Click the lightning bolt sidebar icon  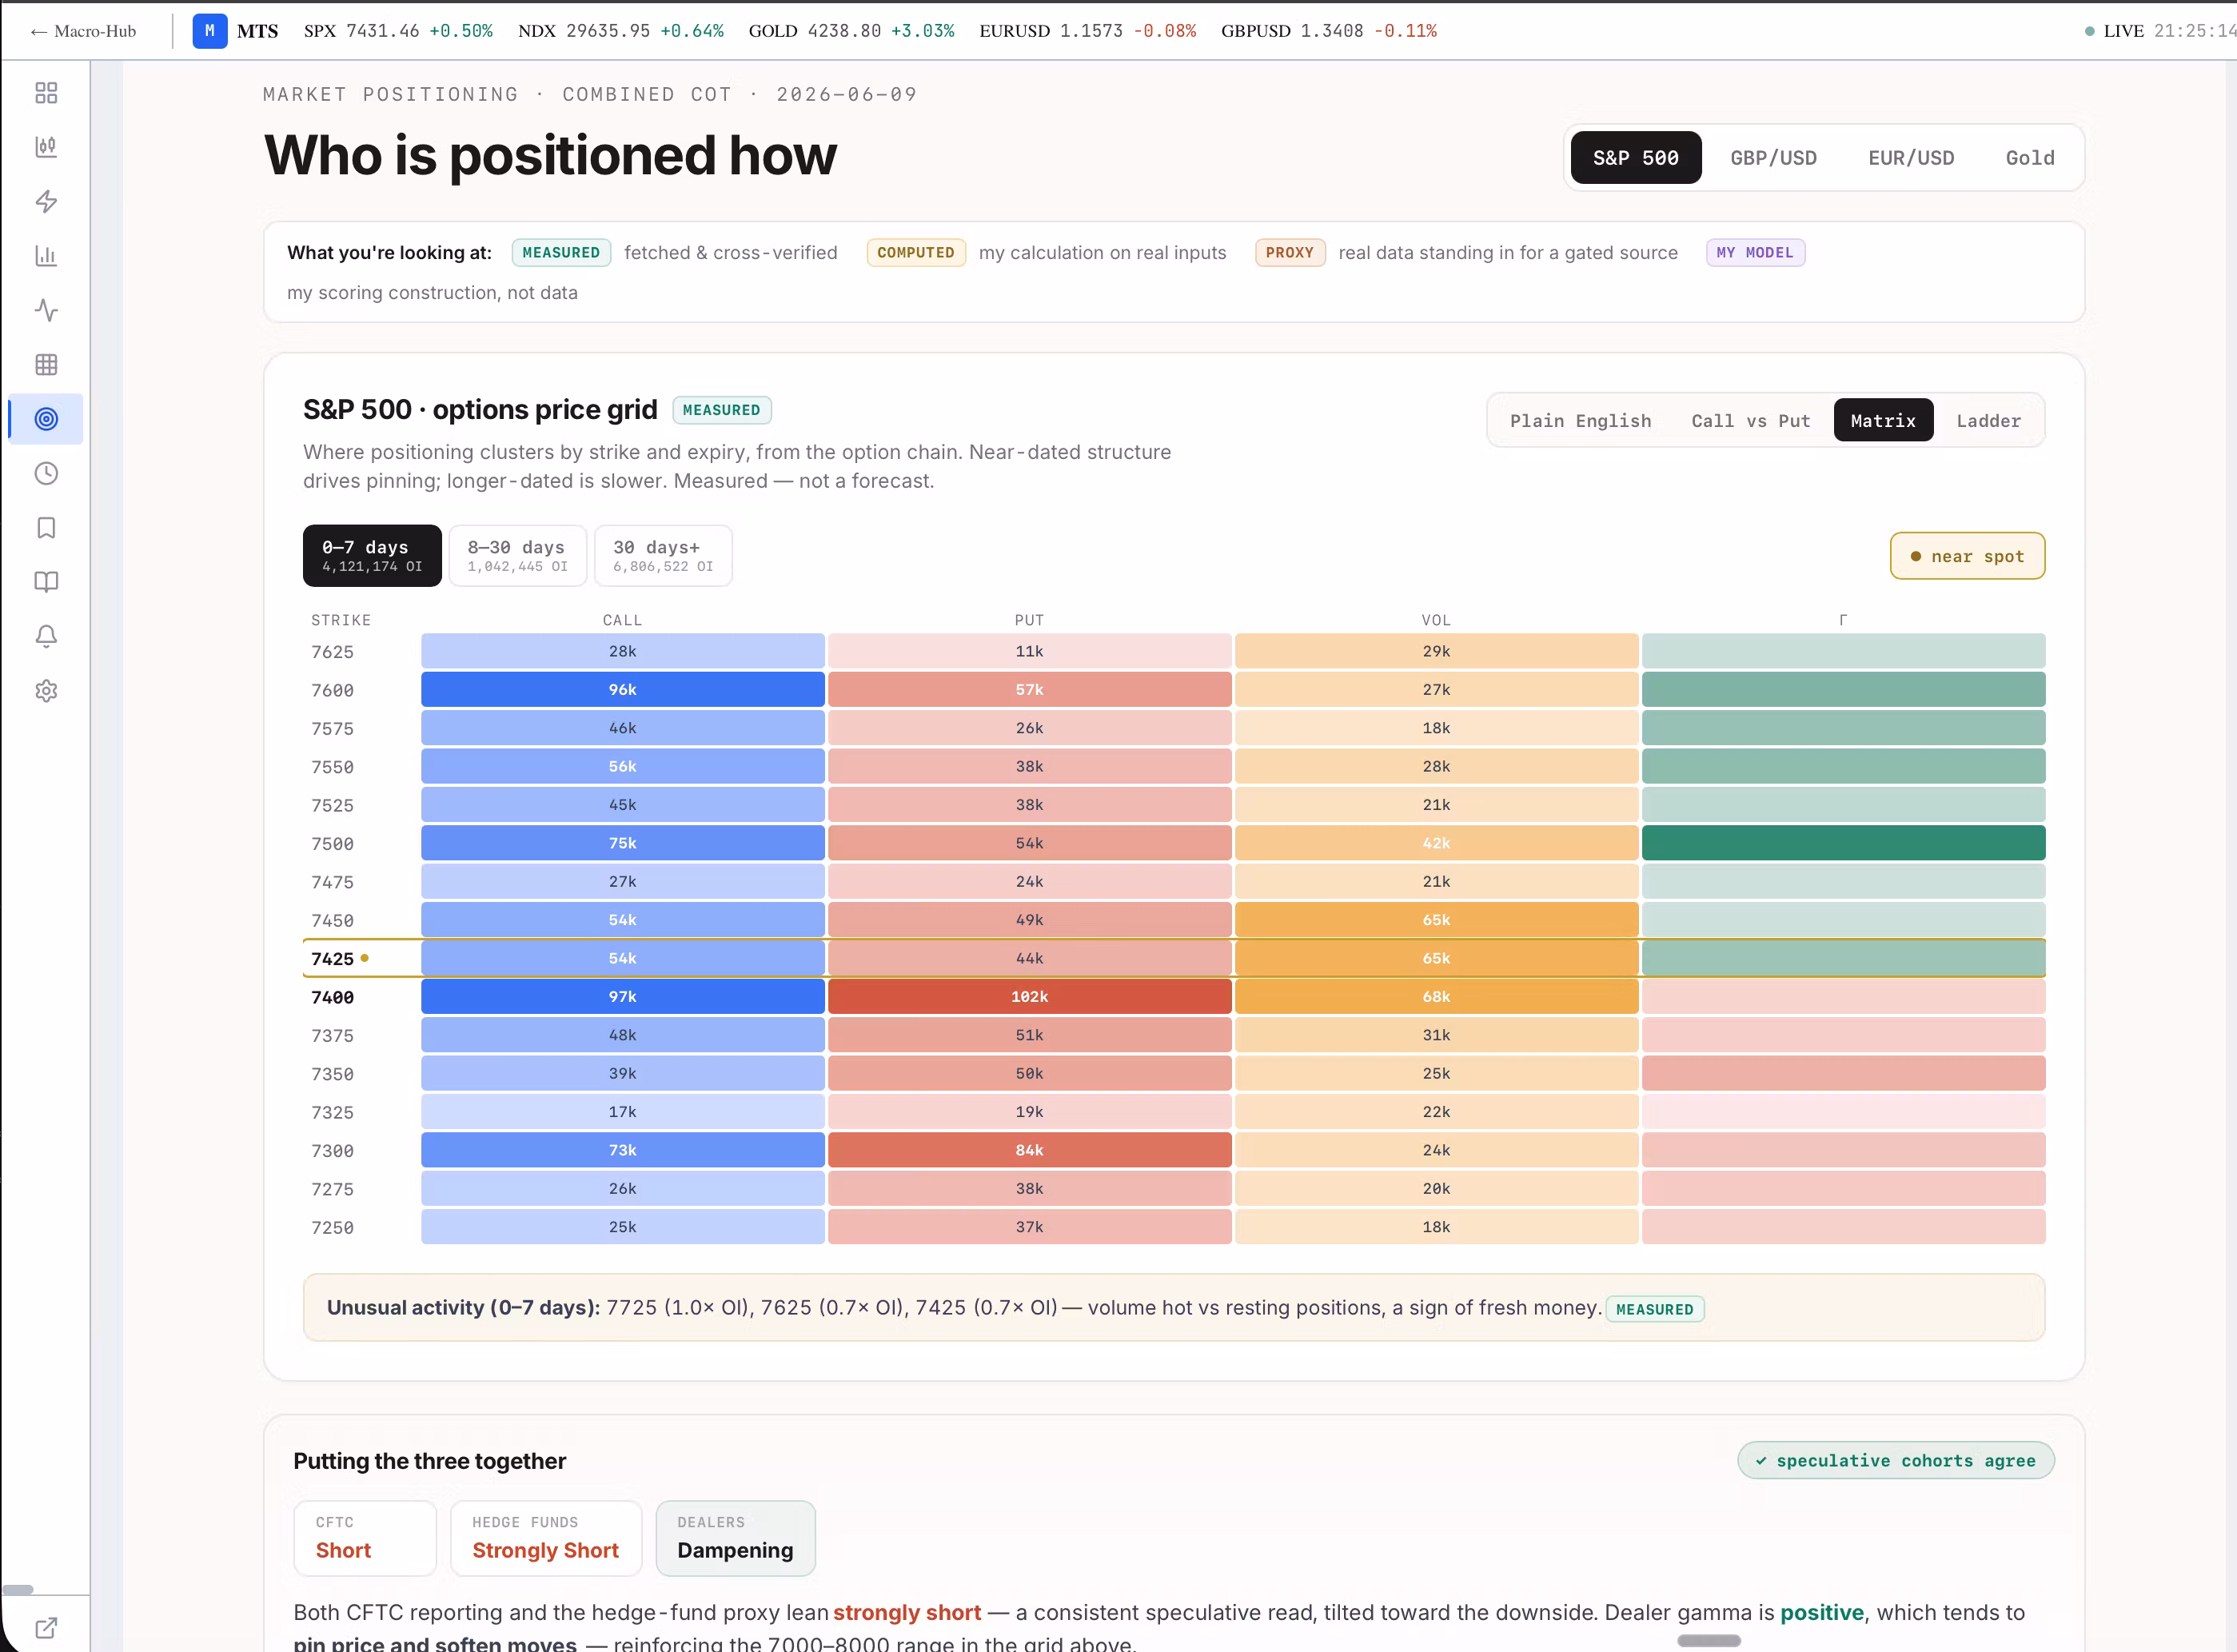click(46, 202)
